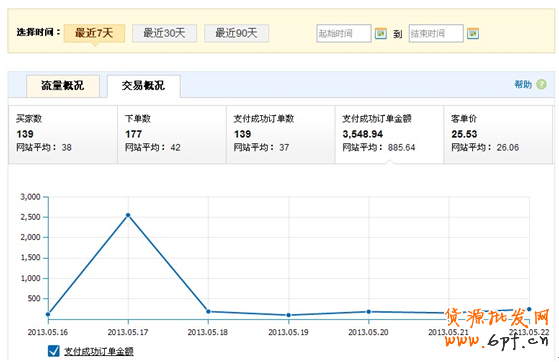Screen dimensions: 559x362
Task: Select the 支付成功订单金额 metric card
Action: coord(389,134)
